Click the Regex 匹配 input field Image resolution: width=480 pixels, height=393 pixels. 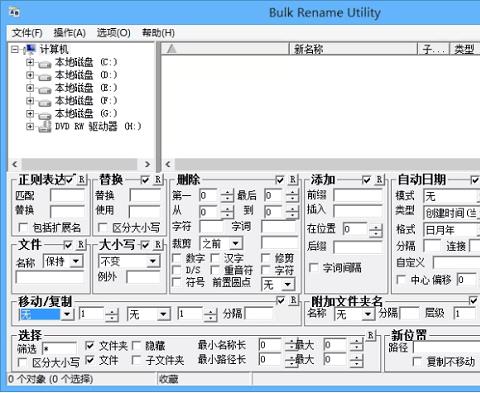click(x=68, y=195)
